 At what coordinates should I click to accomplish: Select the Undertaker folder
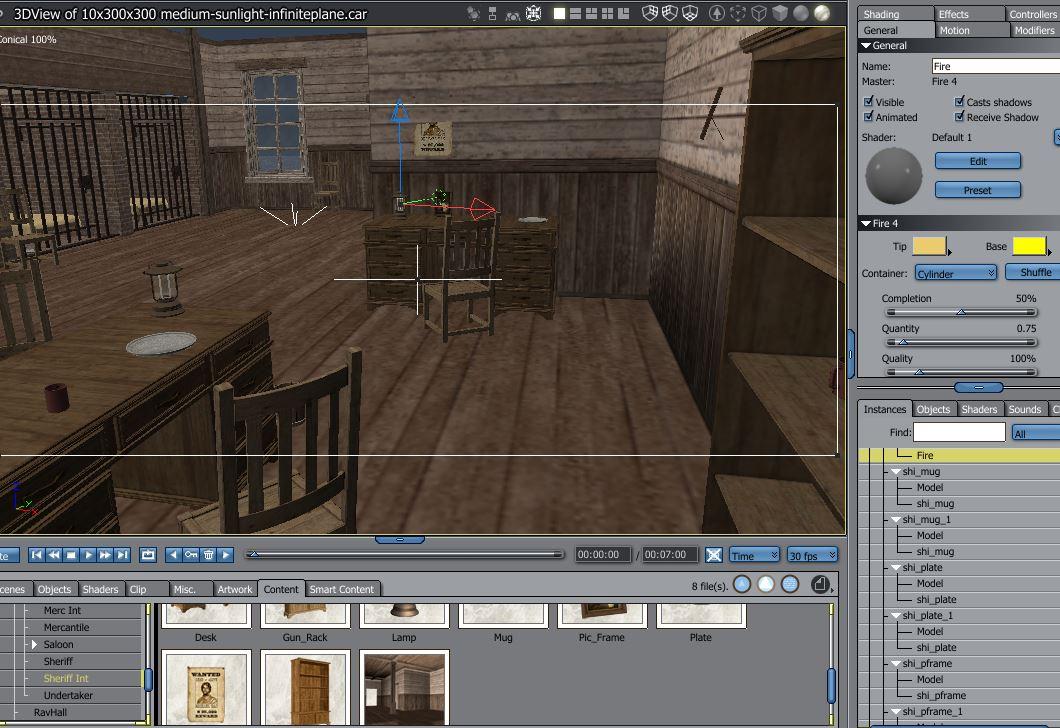pos(68,695)
